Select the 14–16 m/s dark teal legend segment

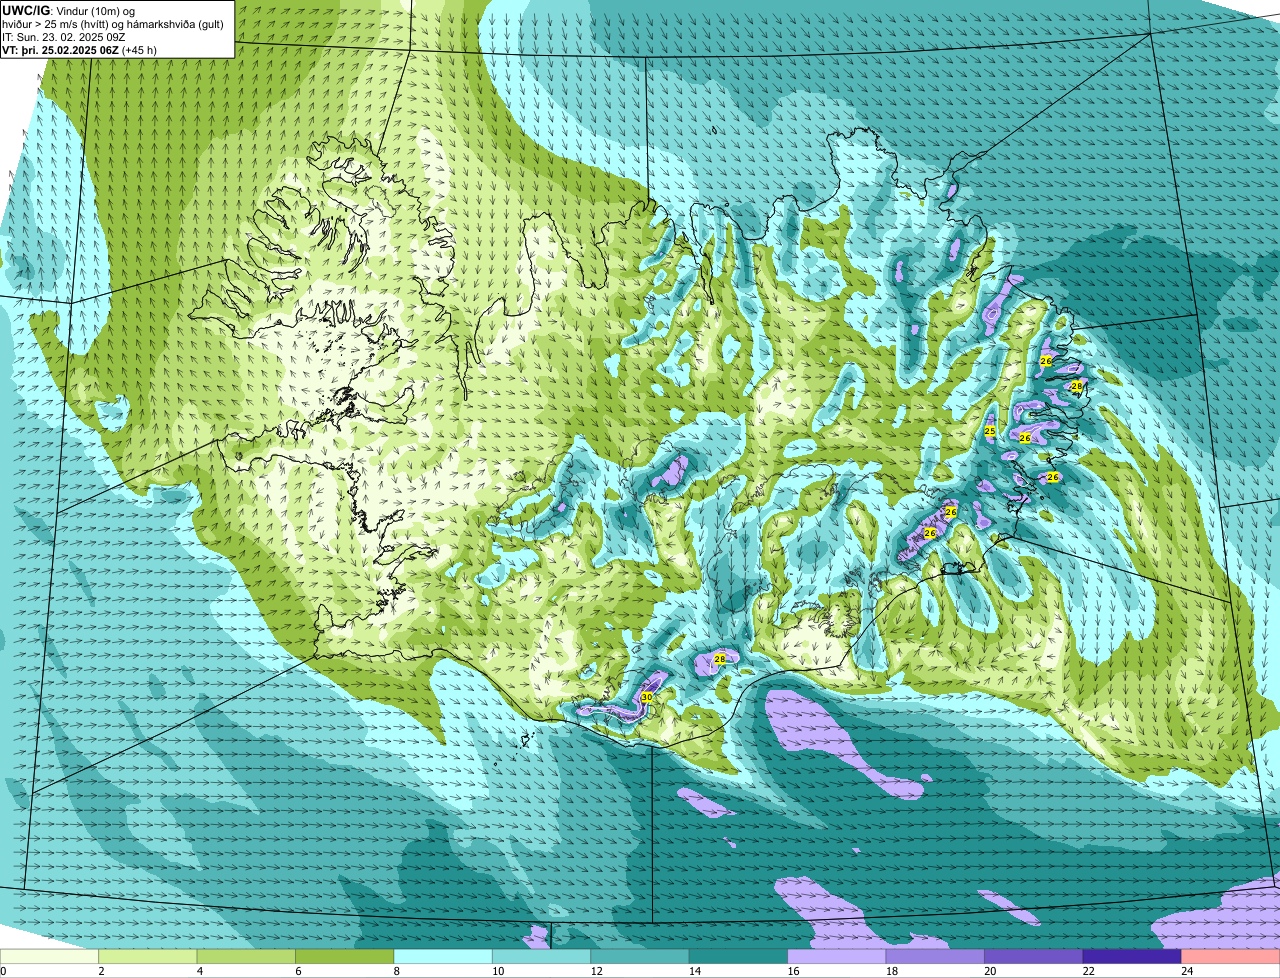pos(739,957)
